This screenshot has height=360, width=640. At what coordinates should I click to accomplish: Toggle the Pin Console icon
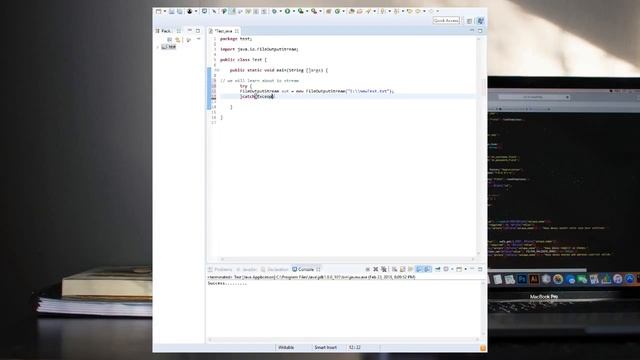coord(438,269)
